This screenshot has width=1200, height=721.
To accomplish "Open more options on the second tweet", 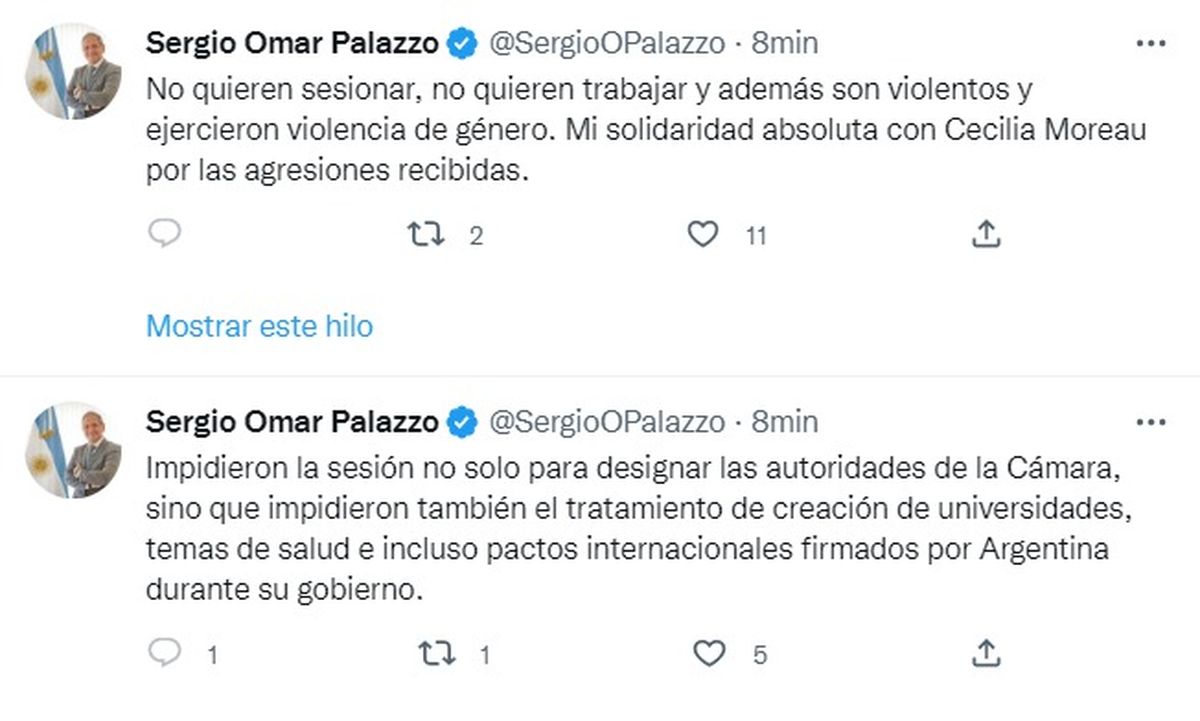I will coord(1151,423).
